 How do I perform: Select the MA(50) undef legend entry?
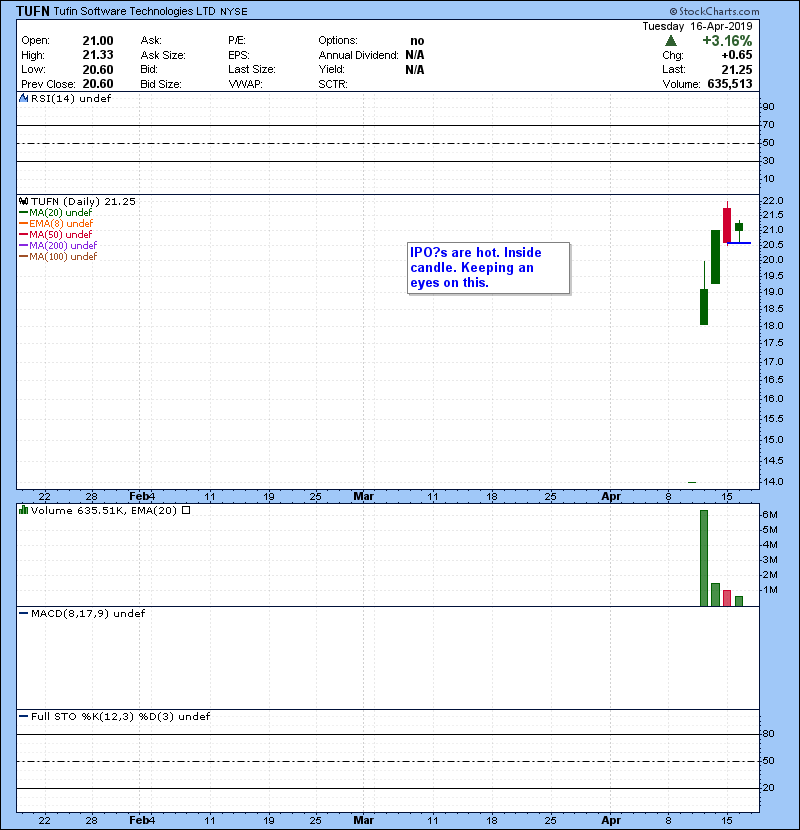point(56,234)
